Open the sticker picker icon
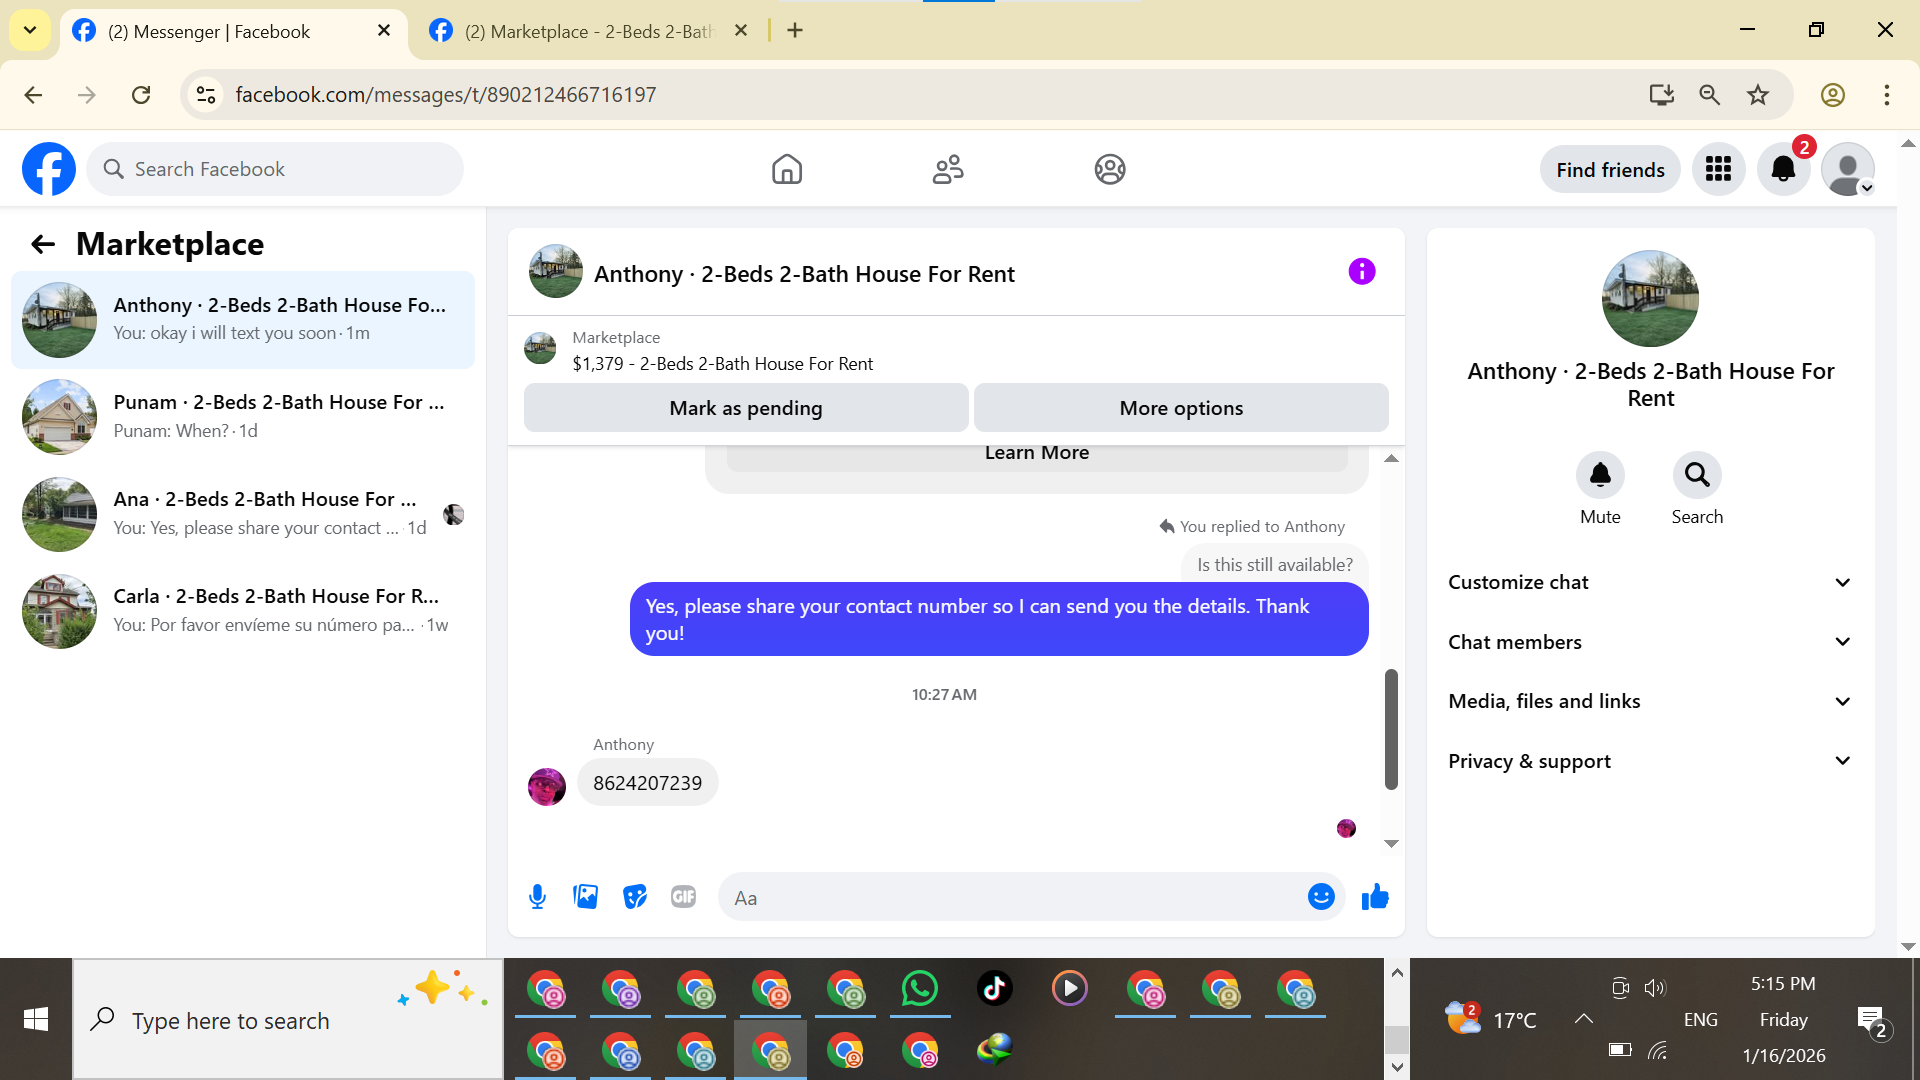1920x1080 pixels. pos(635,897)
